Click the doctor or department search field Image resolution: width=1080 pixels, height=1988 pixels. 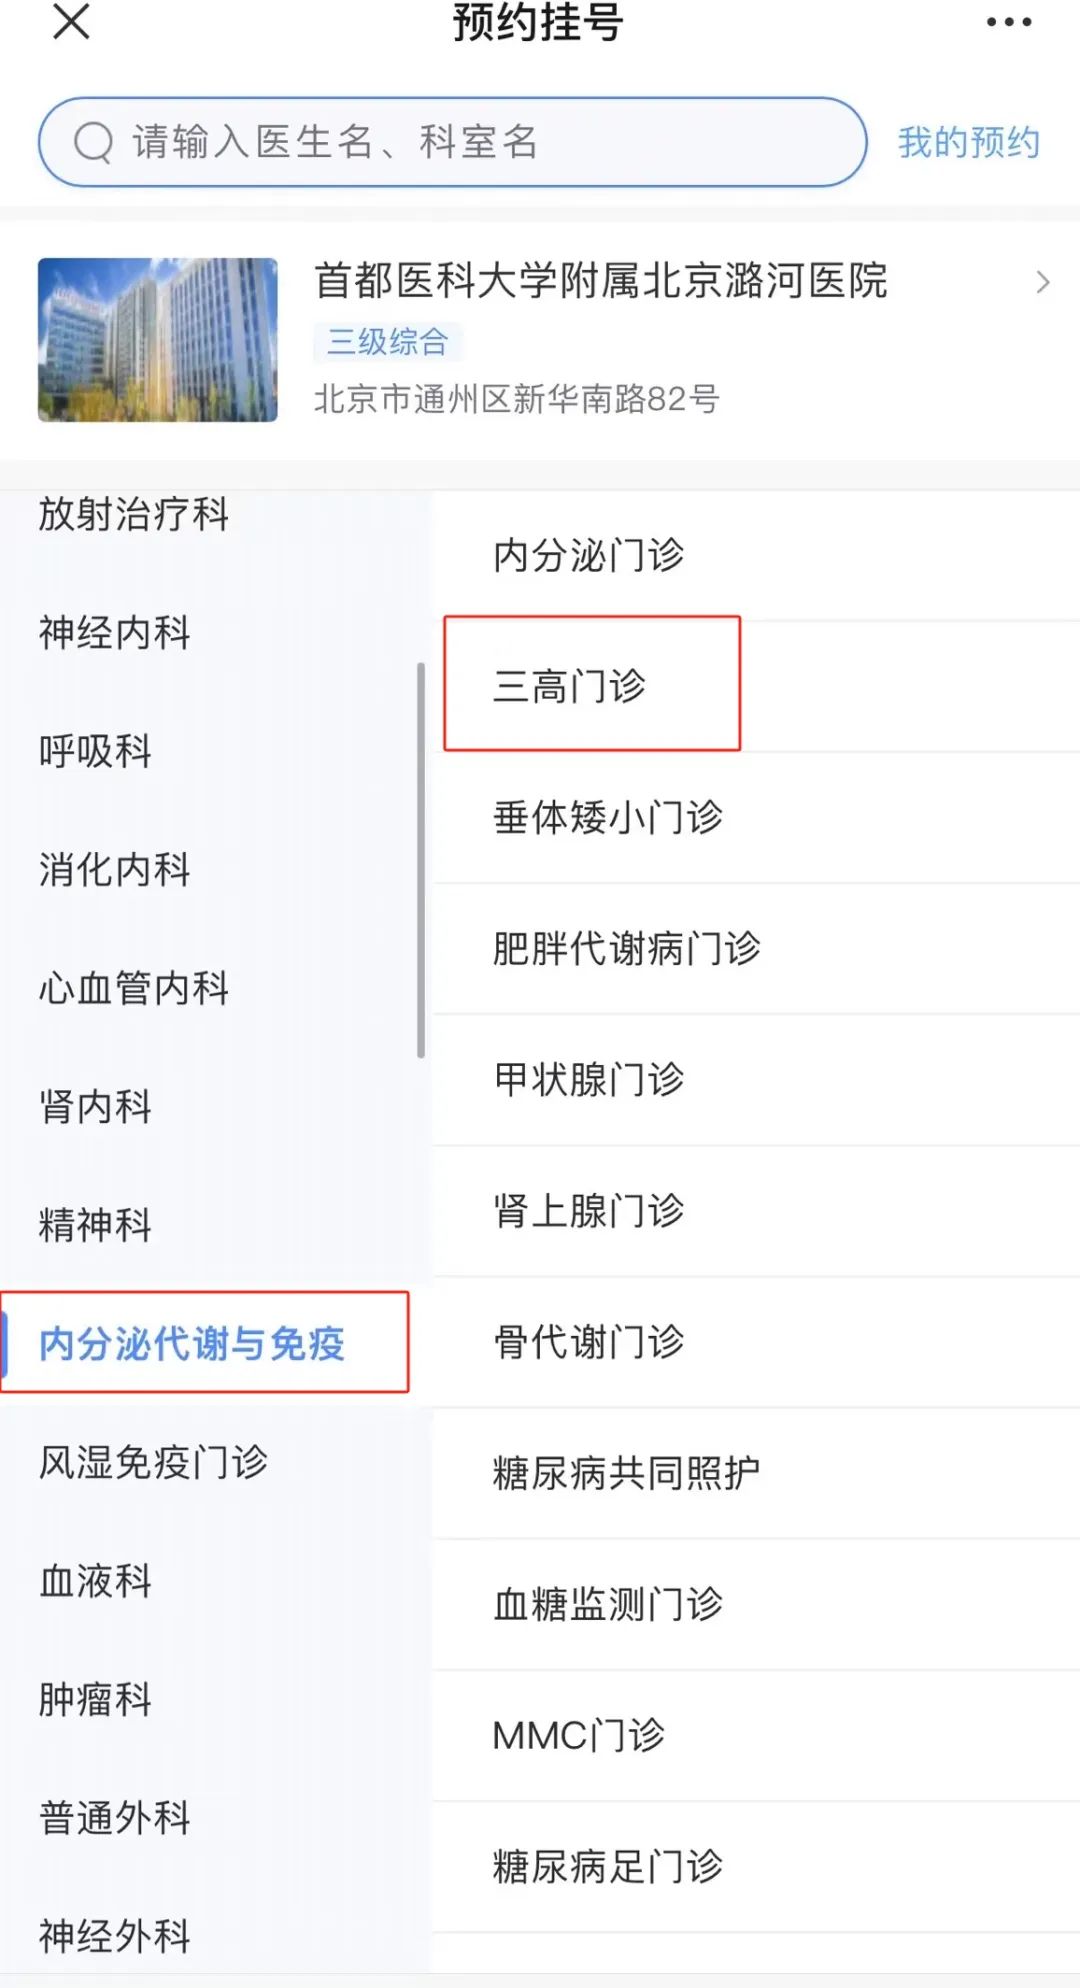480,142
